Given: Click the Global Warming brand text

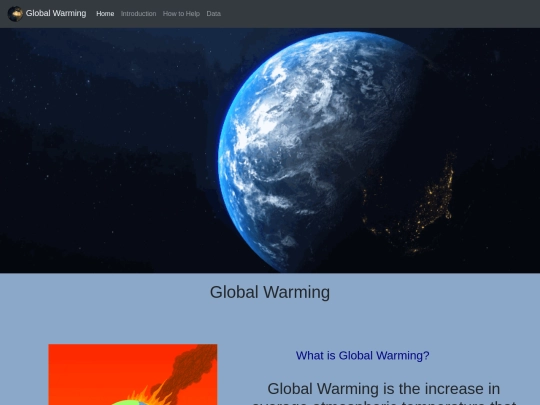Looking at the screenshot, I should [56, 13].
